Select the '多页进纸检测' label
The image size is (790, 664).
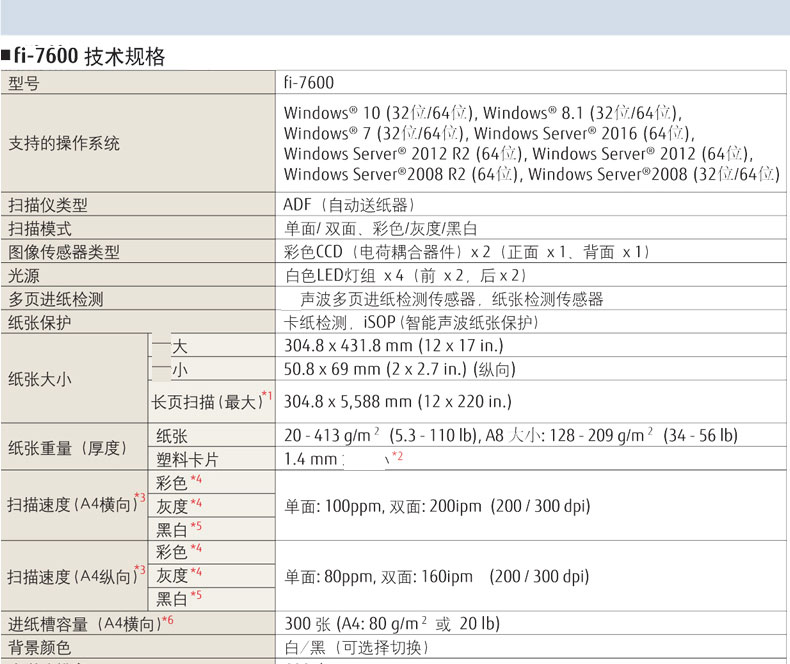coord(56,299)
